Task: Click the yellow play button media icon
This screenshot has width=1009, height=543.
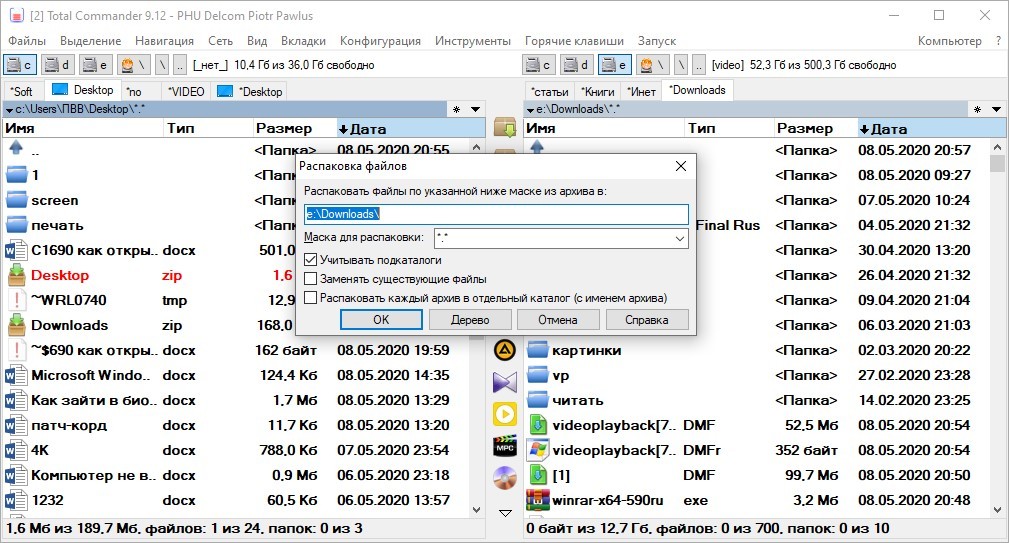Action: (505, 414)
